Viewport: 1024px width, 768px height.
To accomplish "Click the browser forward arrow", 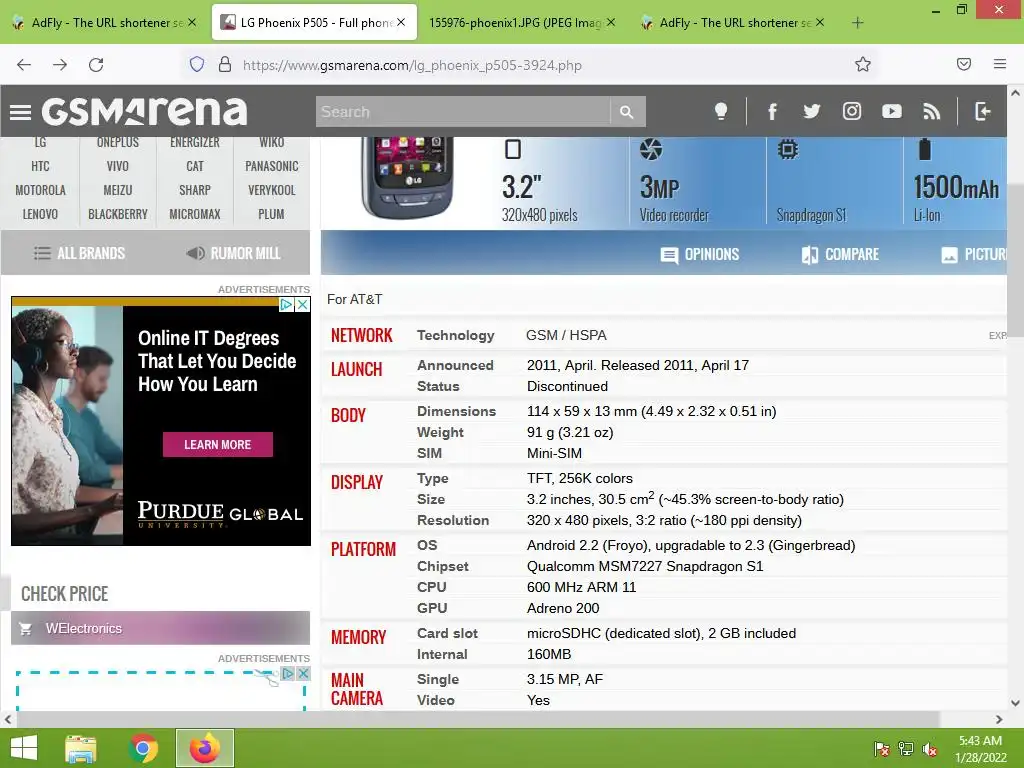I will (x=60, y=65).
